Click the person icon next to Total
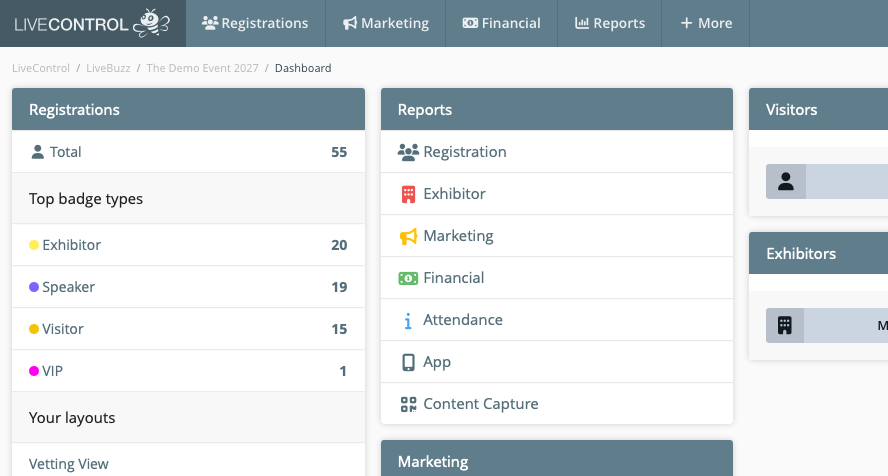888x476 pixels. 37,152
